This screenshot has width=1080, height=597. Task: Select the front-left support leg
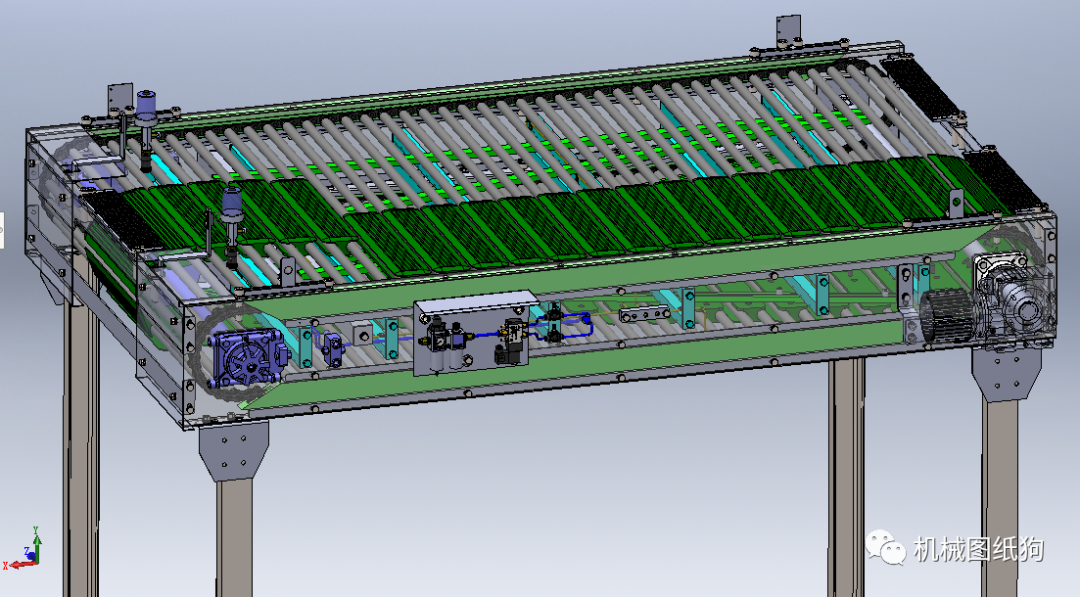[x=234, y=538]
